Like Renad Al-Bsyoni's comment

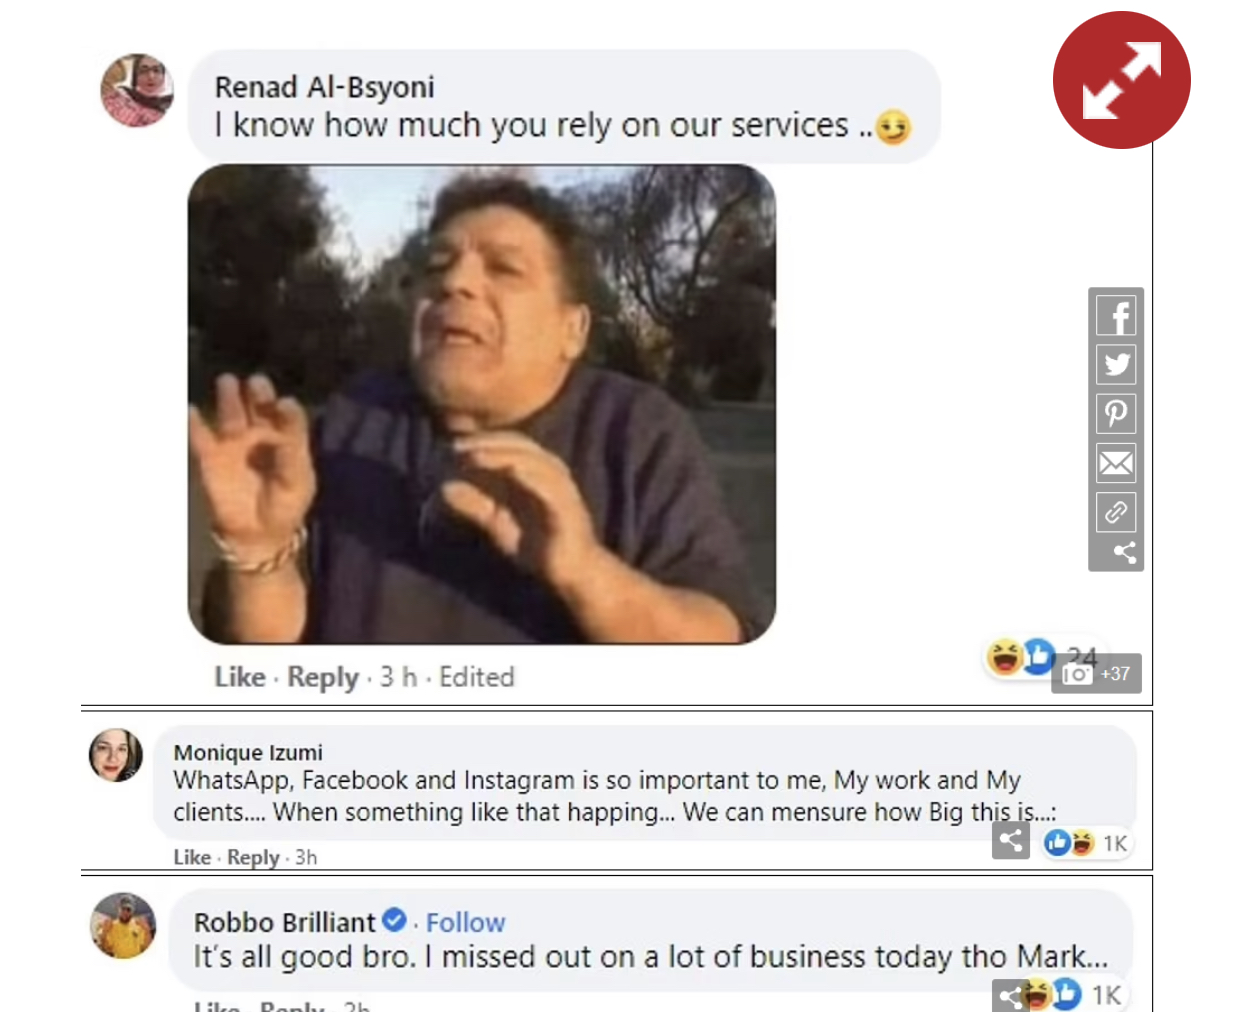[x=240, y=677]
